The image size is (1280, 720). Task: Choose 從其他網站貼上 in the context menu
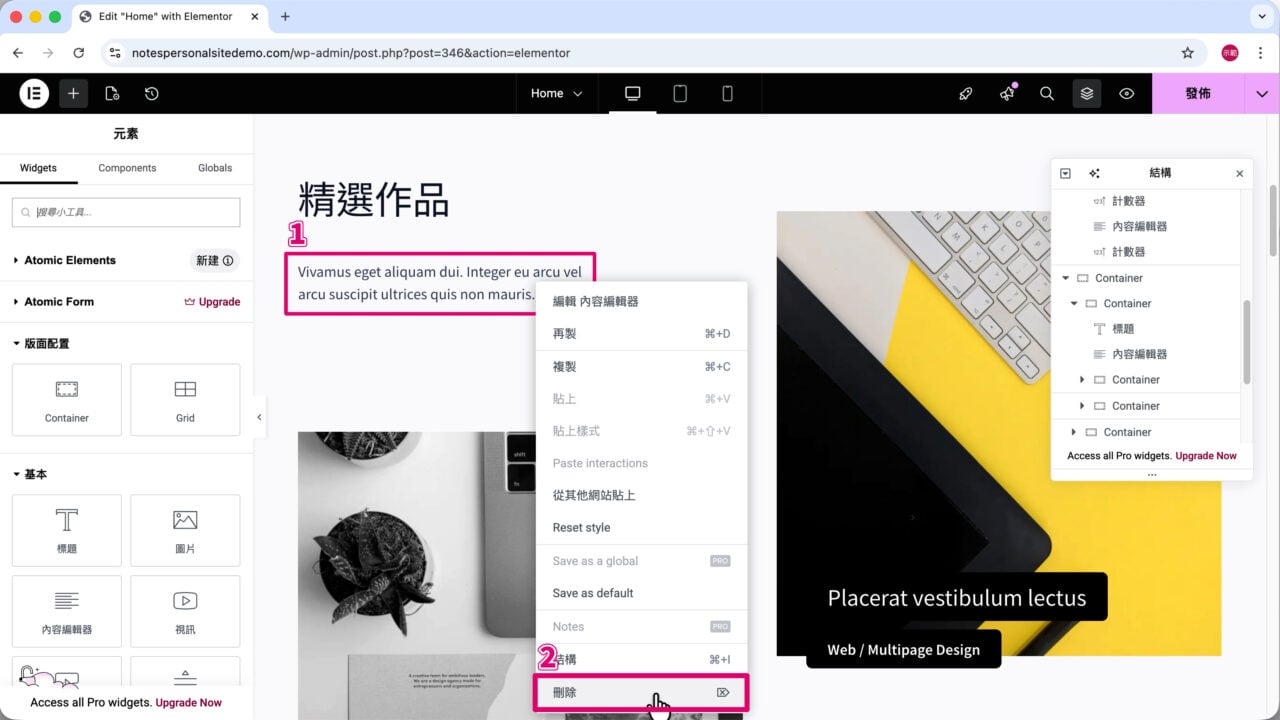click(642, 495)
